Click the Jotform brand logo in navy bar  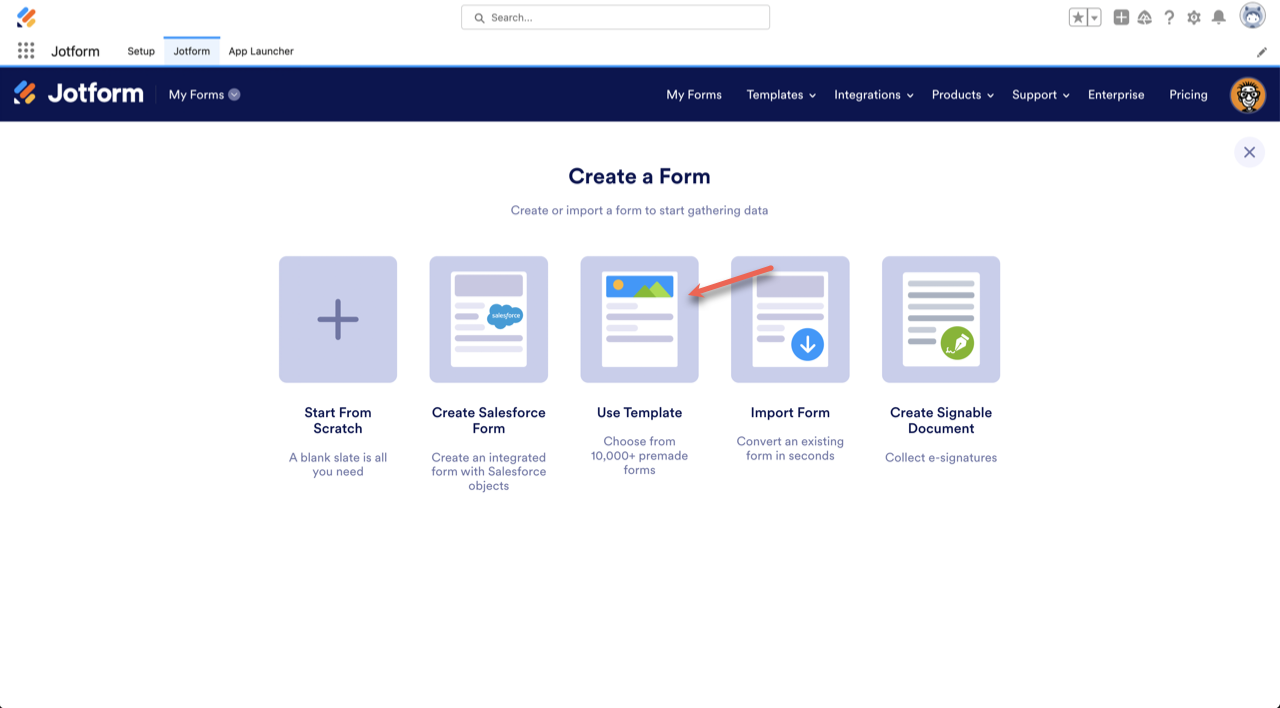coord(79,94)
